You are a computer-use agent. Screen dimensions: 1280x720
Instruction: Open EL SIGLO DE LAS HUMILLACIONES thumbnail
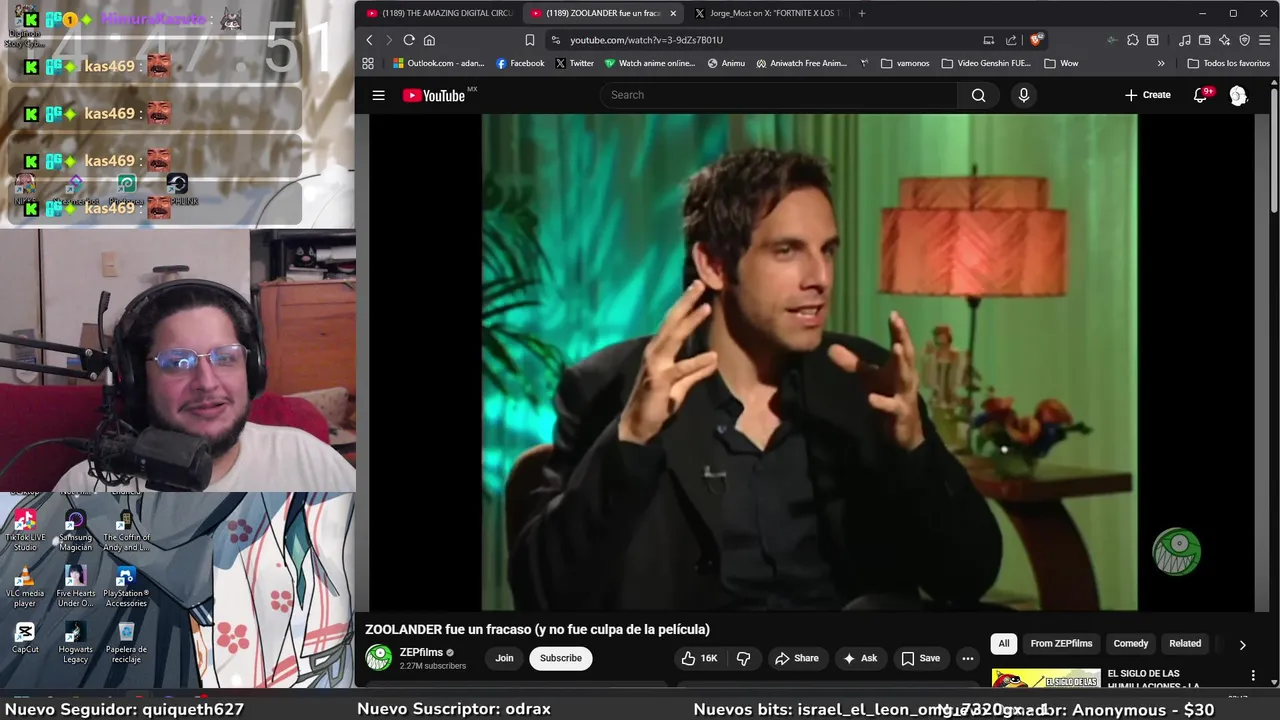1046,679
